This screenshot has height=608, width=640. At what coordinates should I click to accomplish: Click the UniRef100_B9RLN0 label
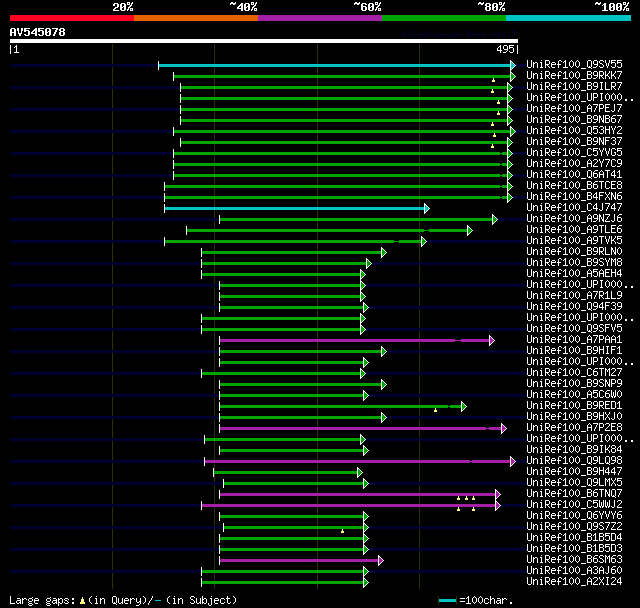click(x=574, y=252)
